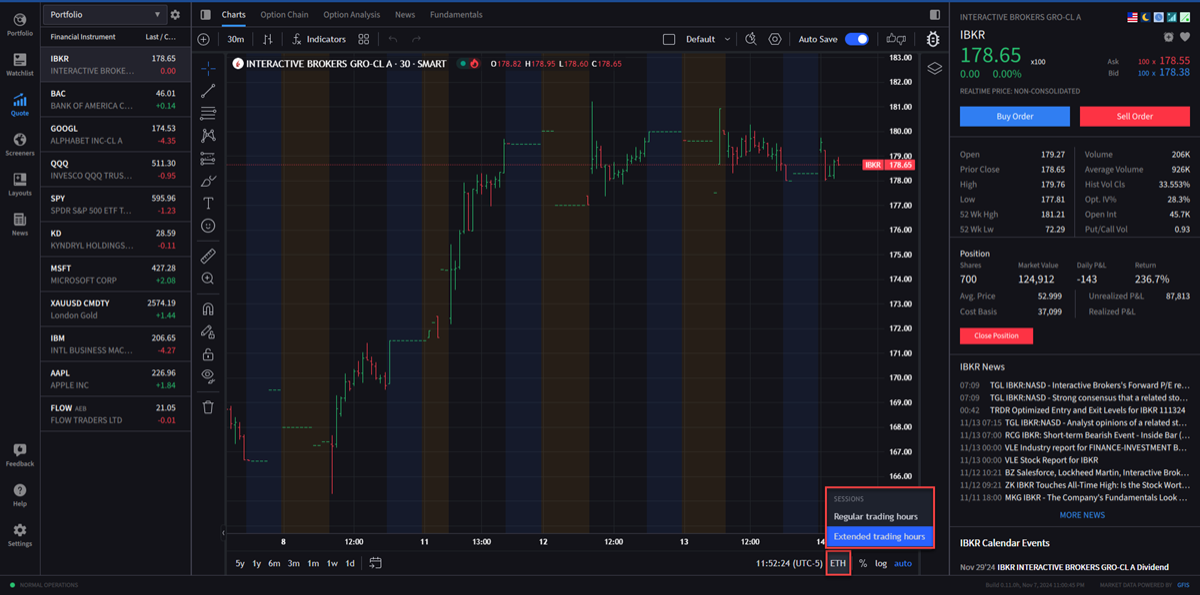Image resolution: width=1200 pixels, height=595 pixels.
Task: Open the object tree layers icon
Action: [x=935, y=68]
